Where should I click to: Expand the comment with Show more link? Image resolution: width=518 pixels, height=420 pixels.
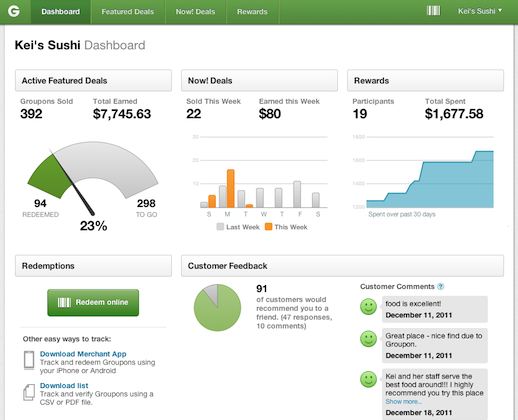[404, 402]
